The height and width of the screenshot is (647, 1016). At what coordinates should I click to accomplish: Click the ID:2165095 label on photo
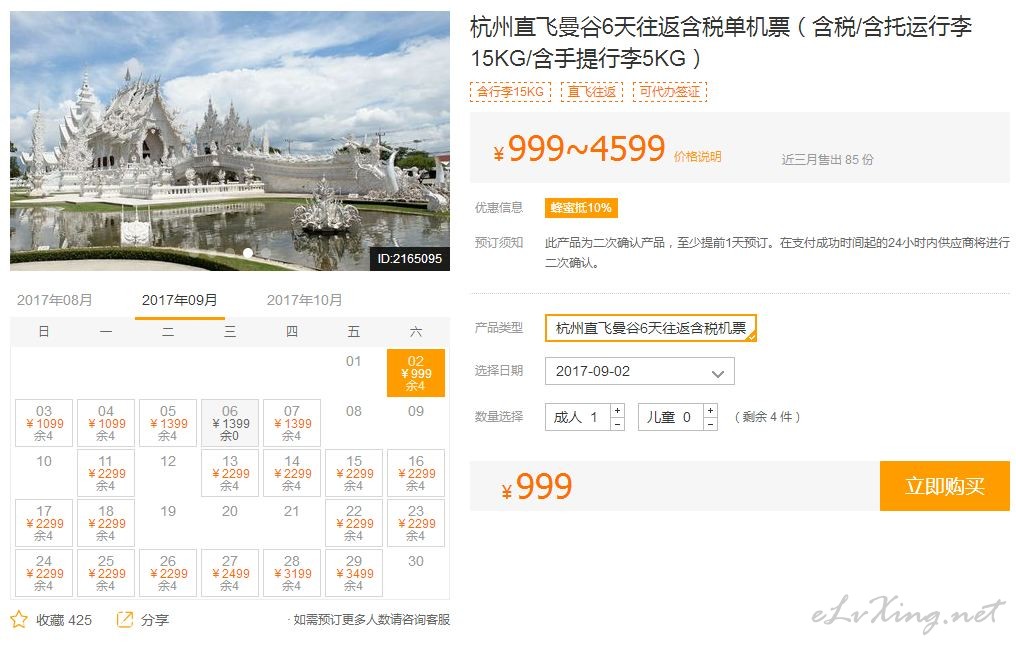[x=410, y=258]
